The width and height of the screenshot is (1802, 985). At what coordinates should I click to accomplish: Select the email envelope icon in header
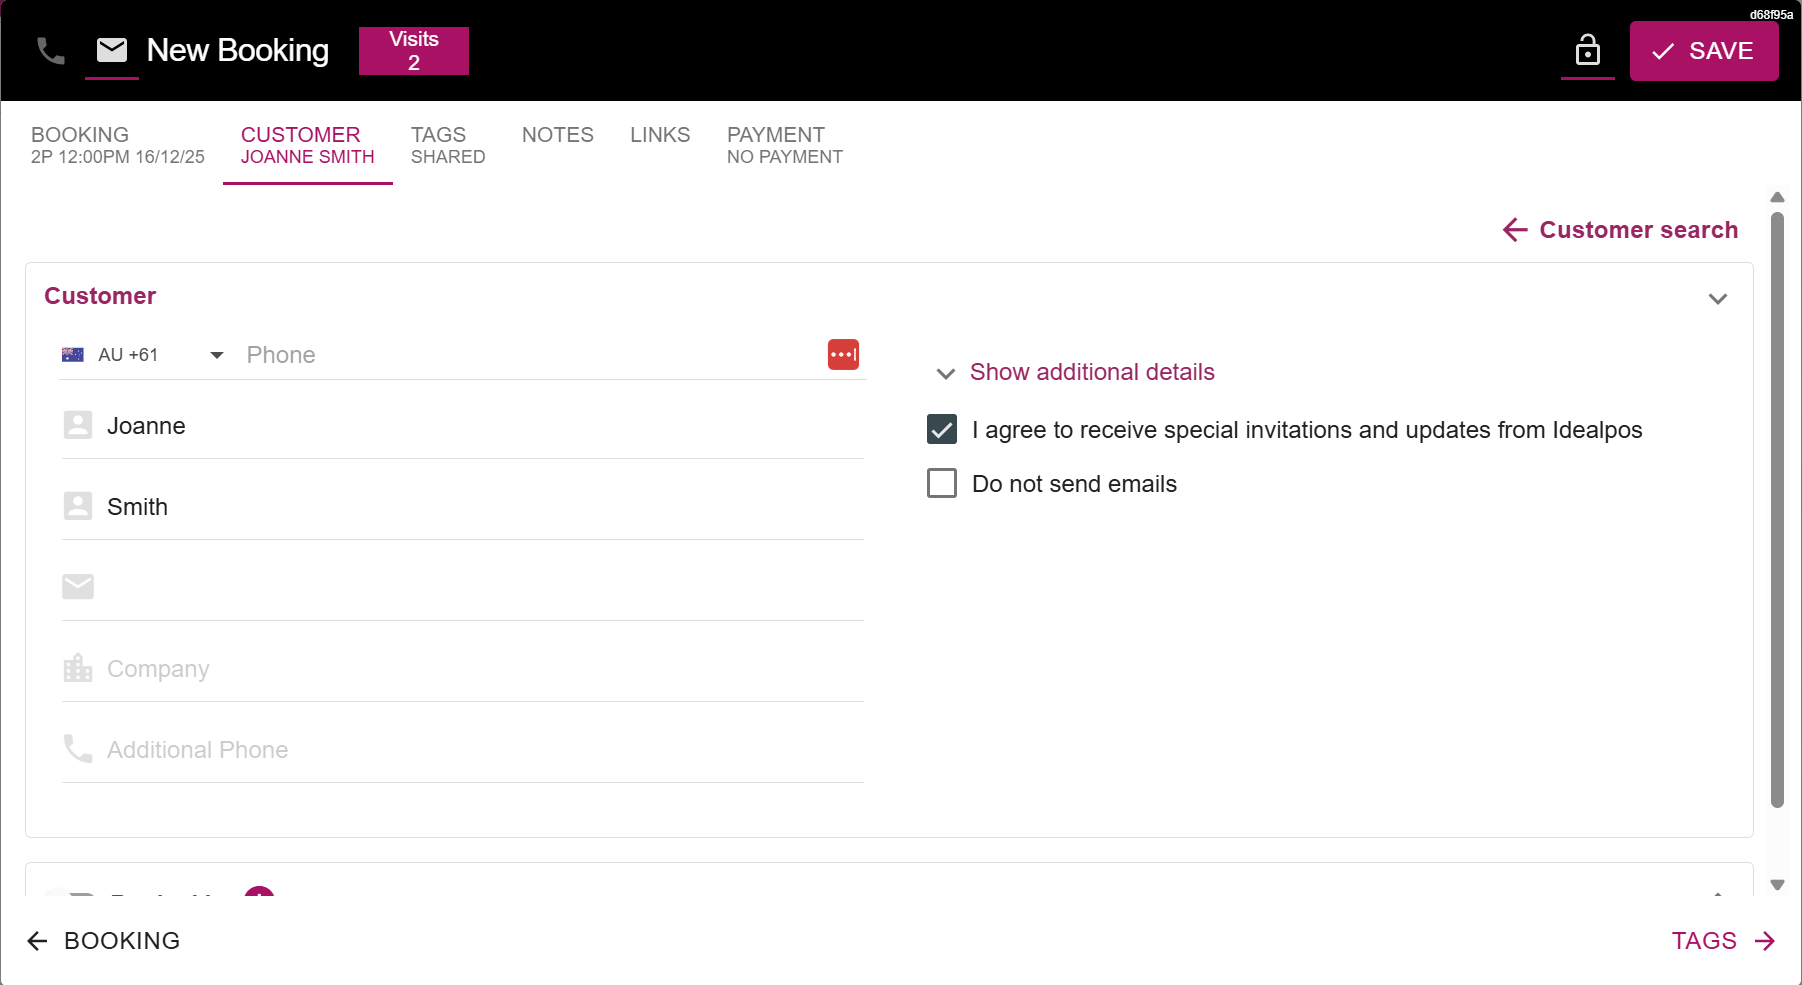[112, 50]
